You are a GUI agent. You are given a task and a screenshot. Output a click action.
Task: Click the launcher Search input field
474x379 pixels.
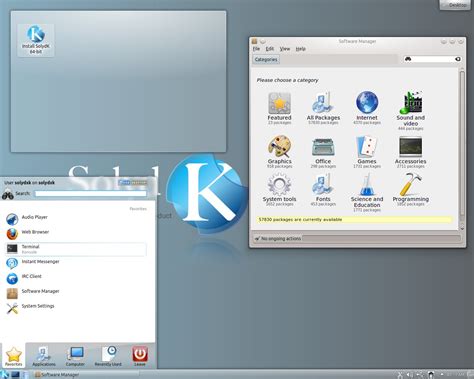(x=91, y=193)
